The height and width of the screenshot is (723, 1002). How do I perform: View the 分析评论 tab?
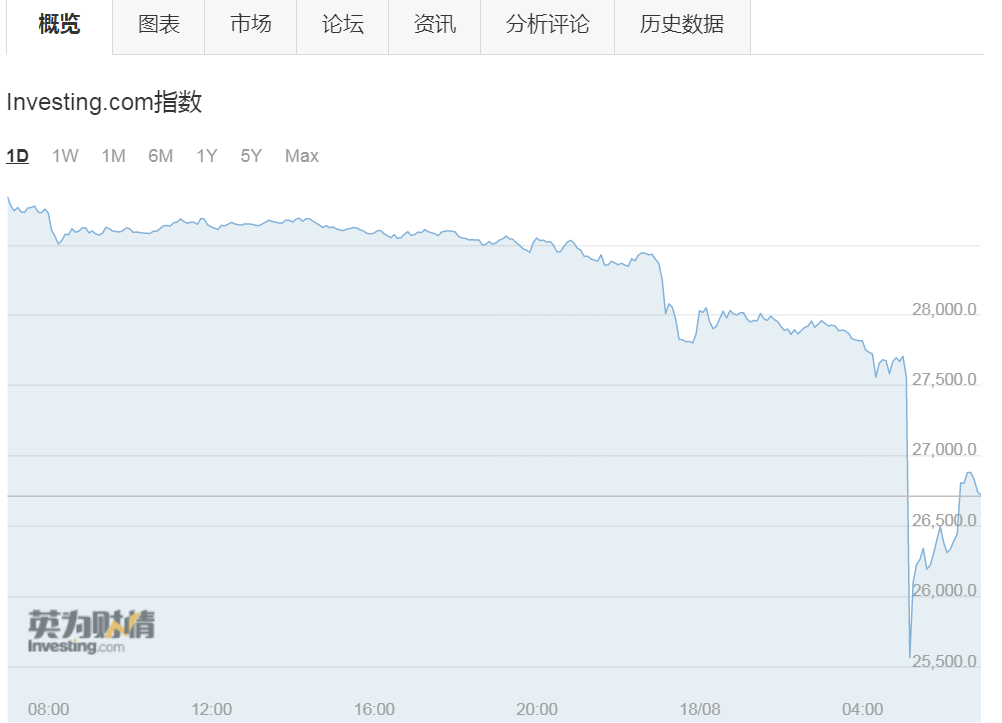point(548,25)
